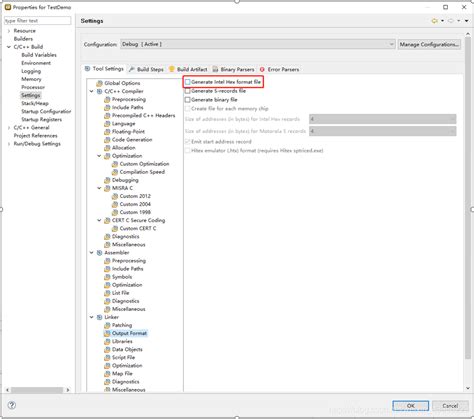Click the C/C++ Compiler tool icon
Viewport: 474px width, 419px height.
[99, 91]
